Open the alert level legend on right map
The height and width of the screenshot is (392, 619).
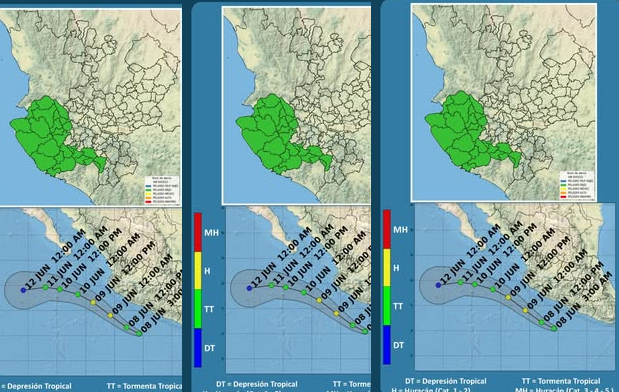click(577, 185)
